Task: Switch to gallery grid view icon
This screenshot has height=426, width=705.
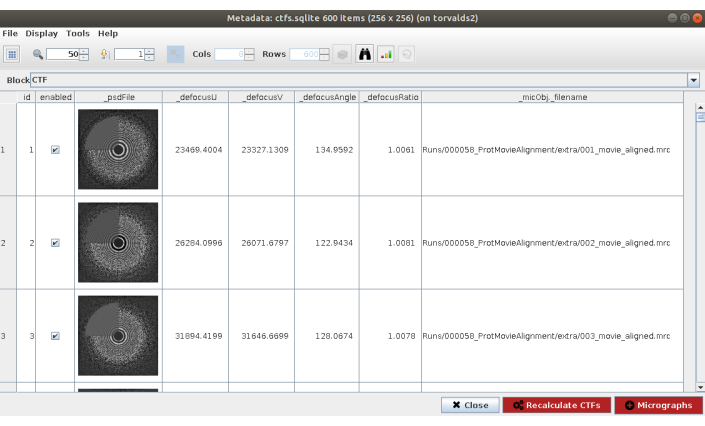Action: [x=12, y=54]
